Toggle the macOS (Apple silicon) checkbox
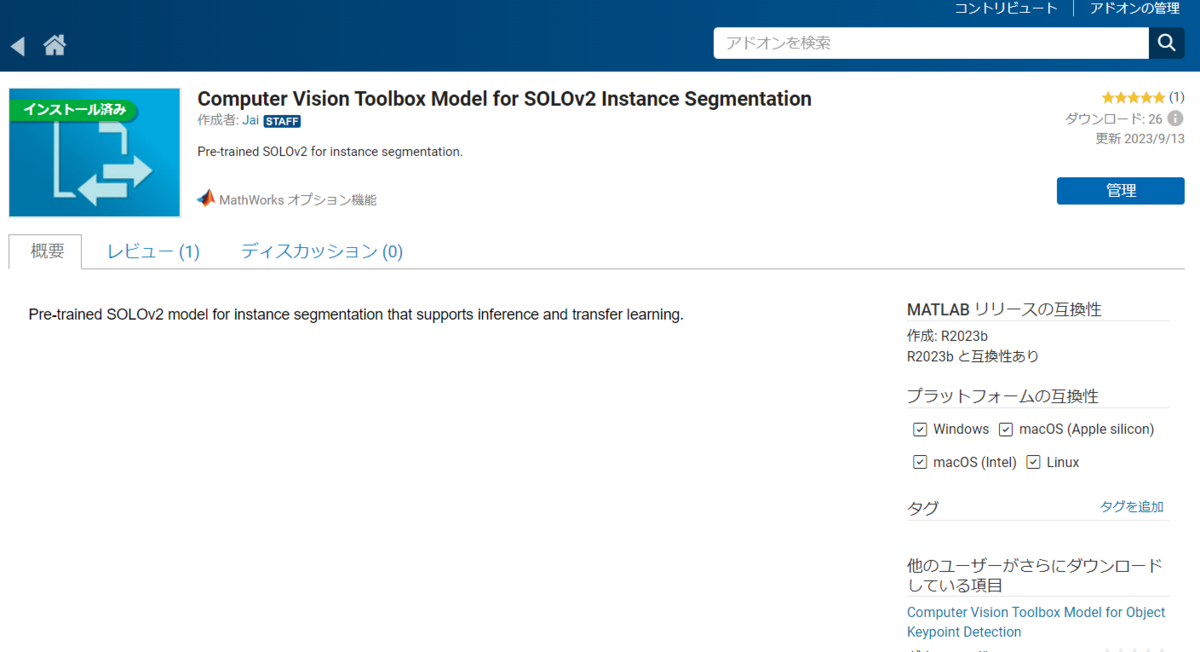The height and width of the screenshot is (652, 1200). pos(1006,429)
